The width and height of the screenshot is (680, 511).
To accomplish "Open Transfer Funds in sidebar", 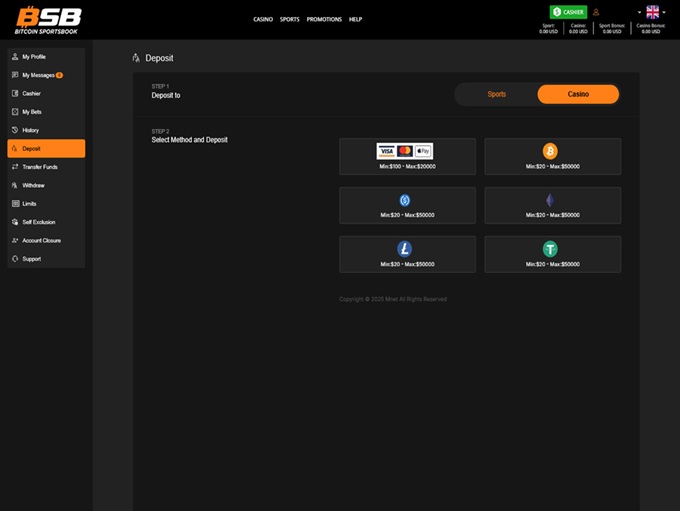I will (40, 167).
